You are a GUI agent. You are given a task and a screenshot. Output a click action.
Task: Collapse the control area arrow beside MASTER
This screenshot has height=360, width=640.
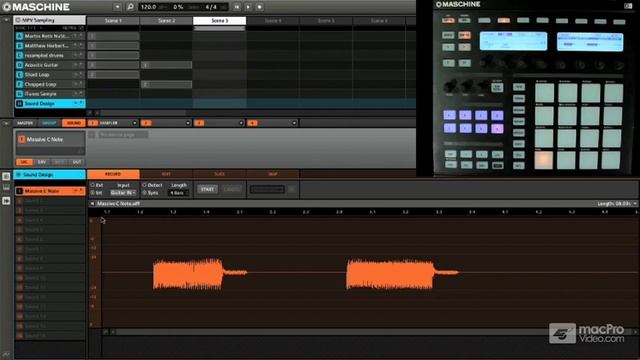click(x=6, y=123)
